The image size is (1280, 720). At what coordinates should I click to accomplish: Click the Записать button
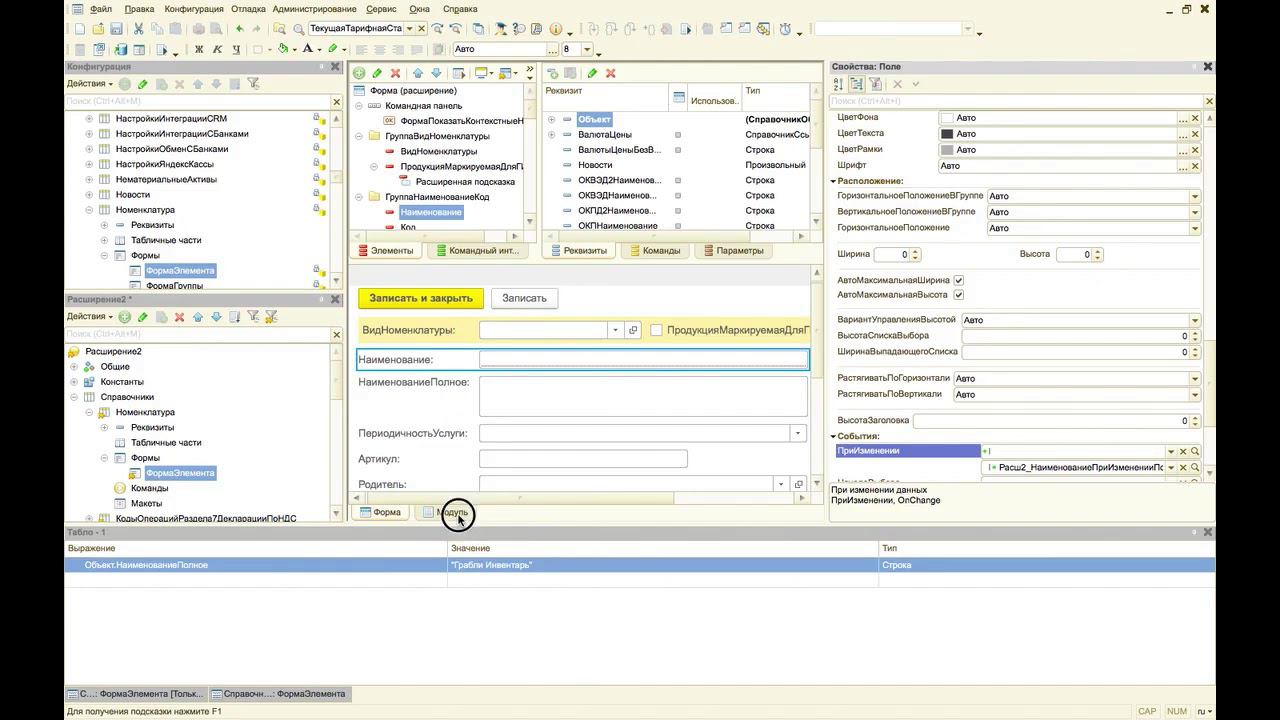coord(524,298)
